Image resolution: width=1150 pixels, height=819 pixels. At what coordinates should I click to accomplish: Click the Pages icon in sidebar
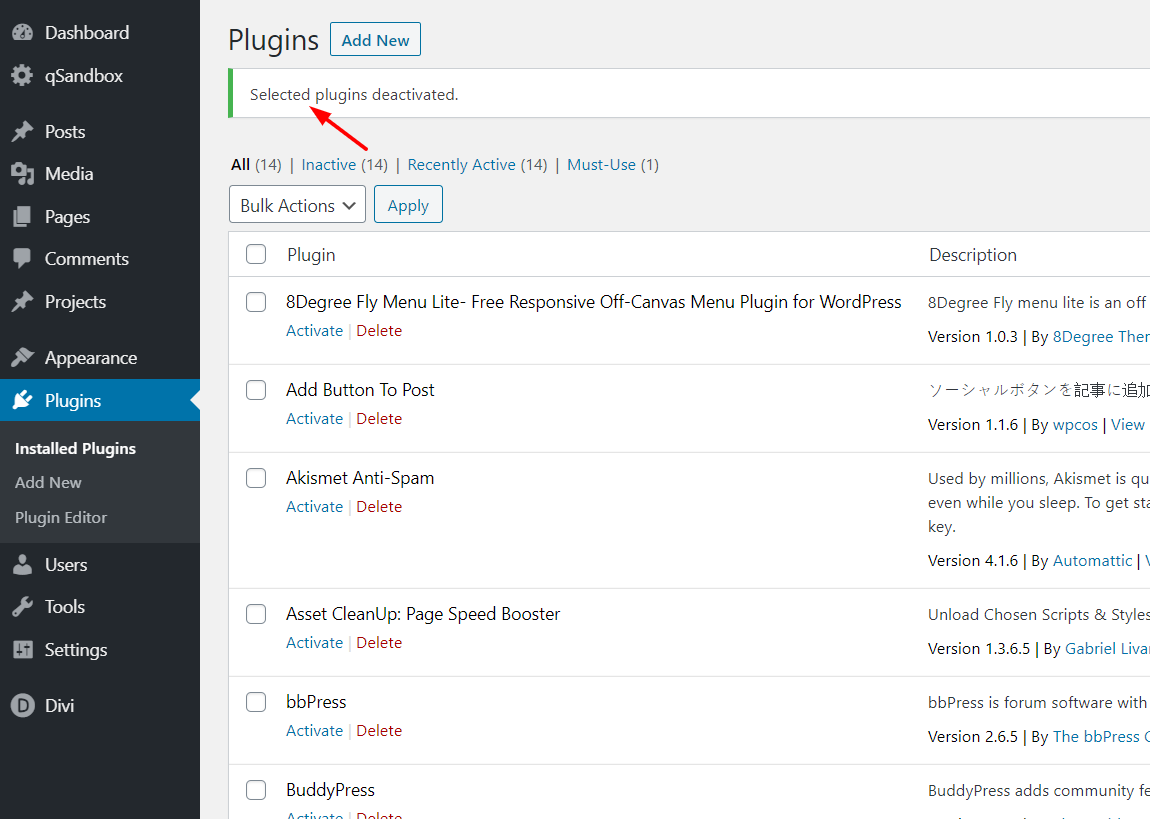[x=22, y=217]
